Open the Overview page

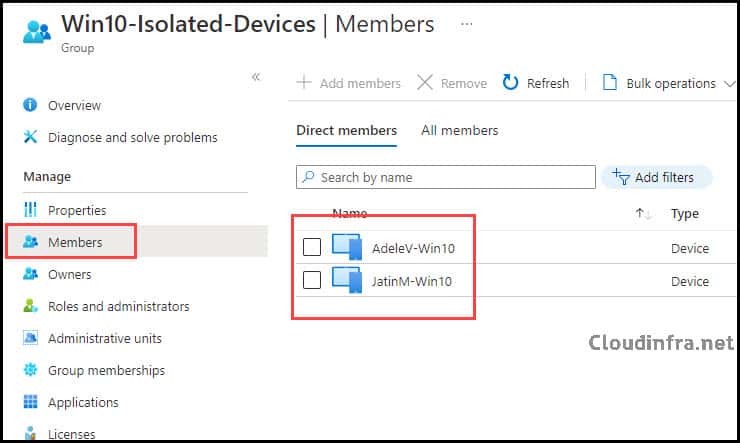pos(74,105)
